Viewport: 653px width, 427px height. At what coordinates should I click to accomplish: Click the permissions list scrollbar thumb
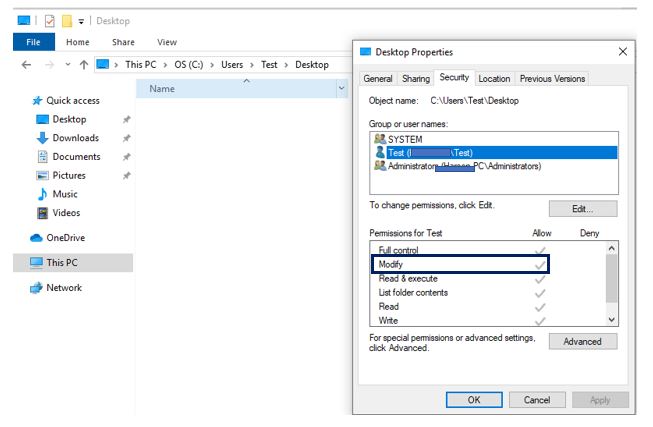coord(611,278)
